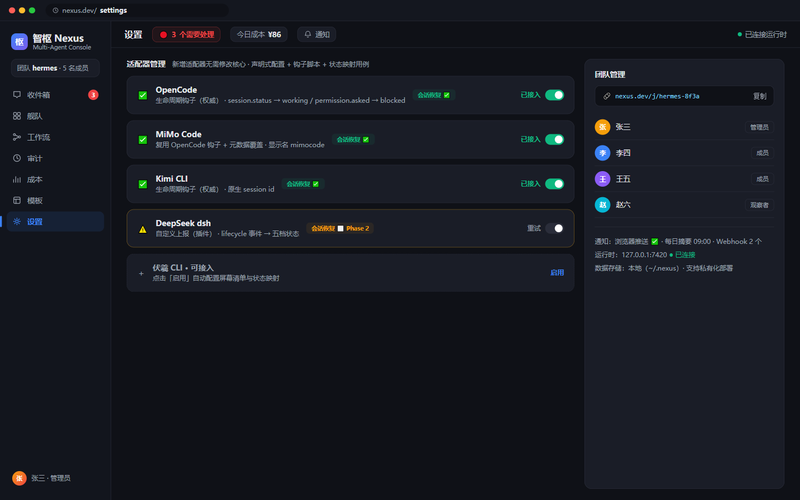
Task: Open the cost (成本) bar chart icon
Action: pyautogui.click(x=17, y=180)
